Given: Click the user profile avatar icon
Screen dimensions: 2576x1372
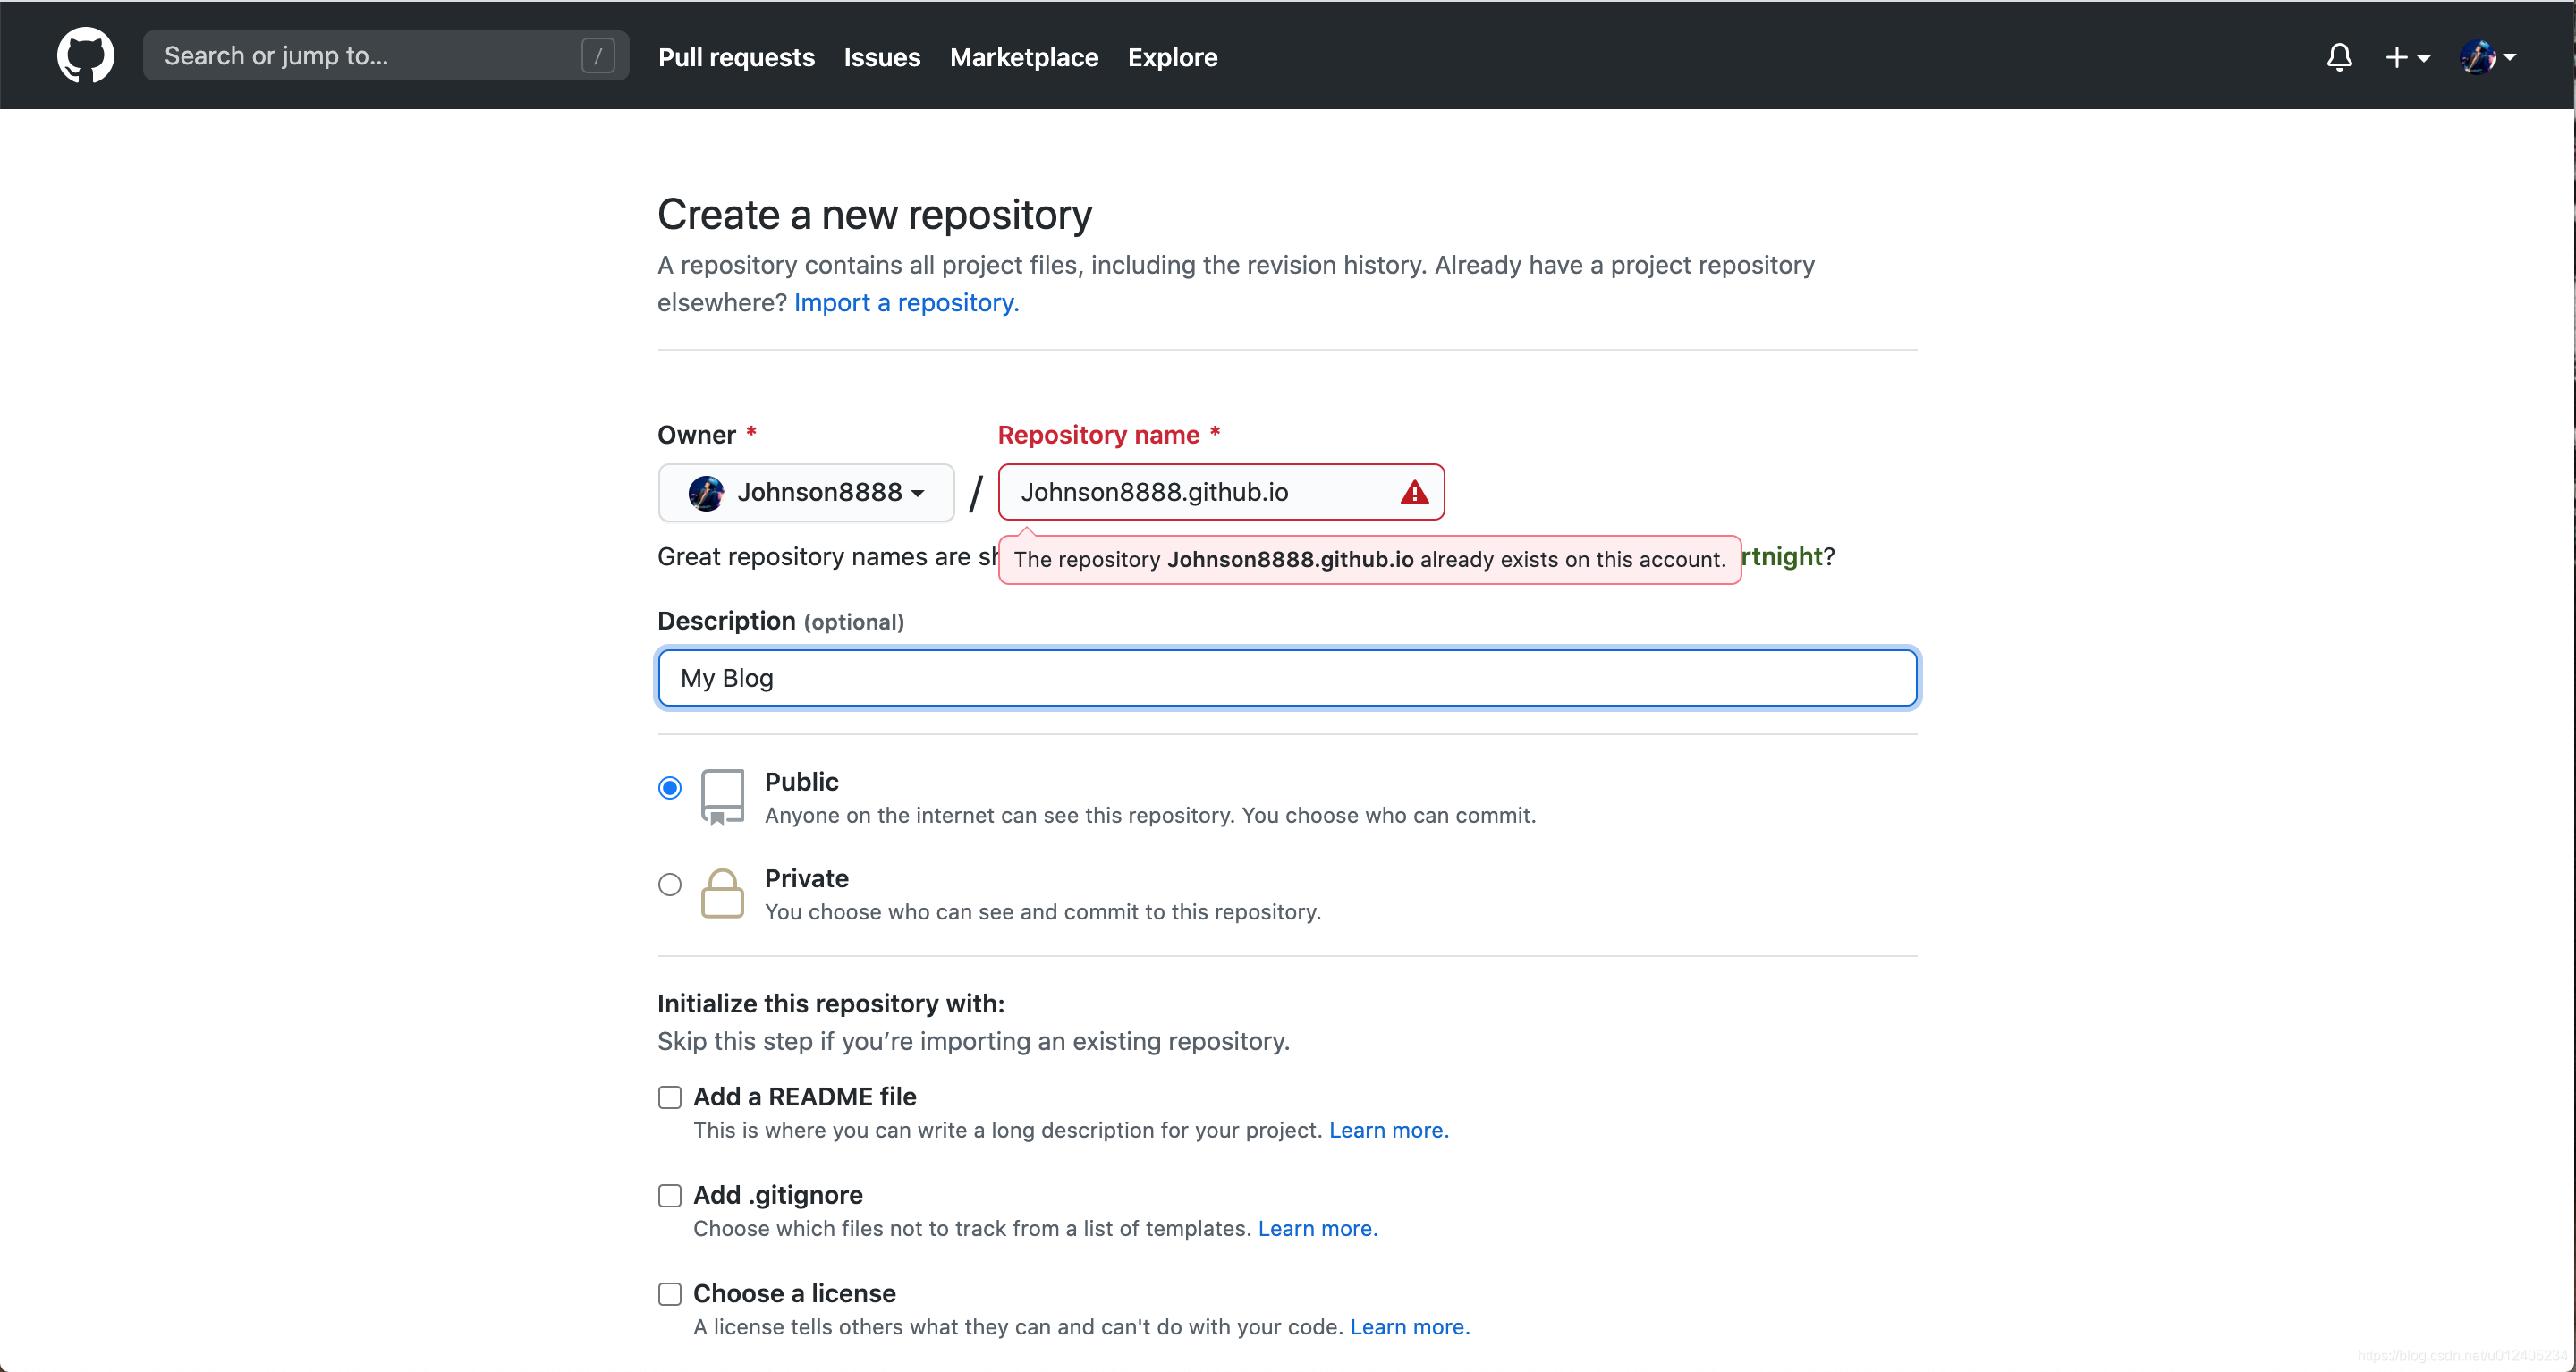Looking at the screenshot, I should point(2478,58).
